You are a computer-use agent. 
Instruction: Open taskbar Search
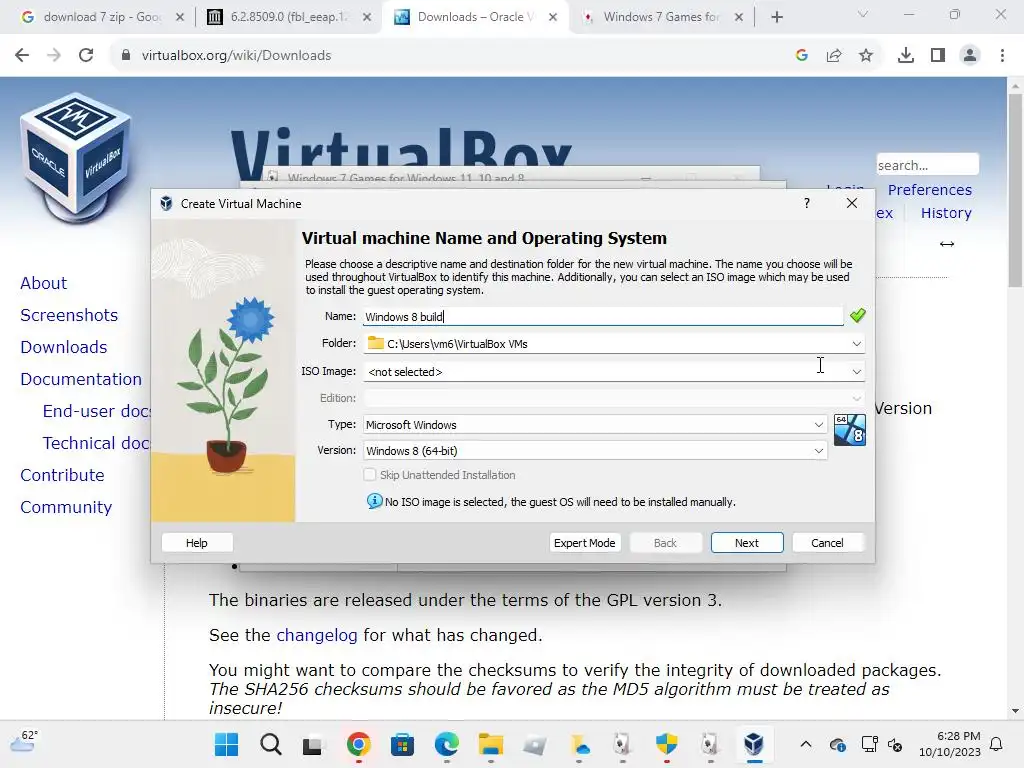coord(270,744)
